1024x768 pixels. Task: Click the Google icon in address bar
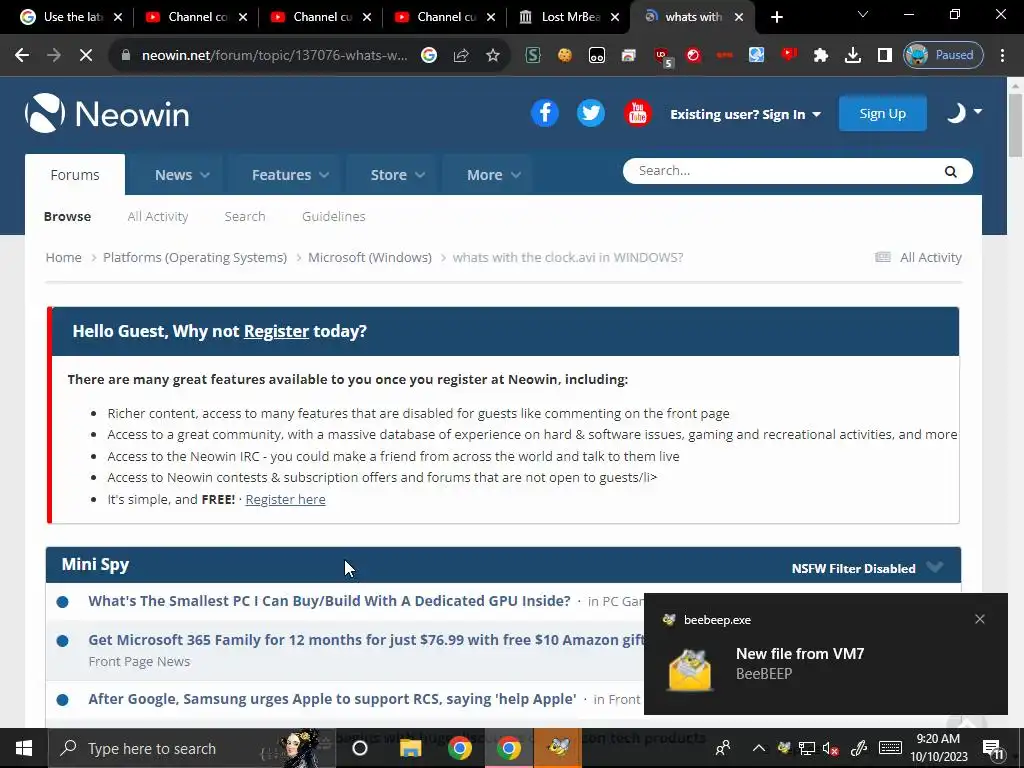[429, 55]
